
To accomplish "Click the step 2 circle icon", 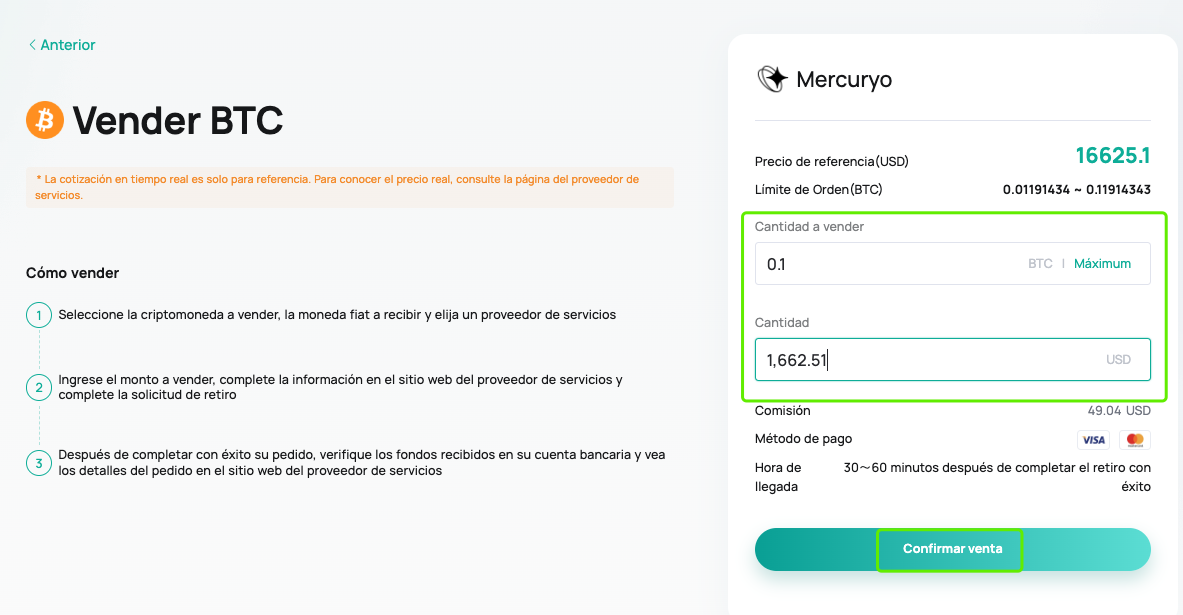I will (x=38, y=387).
